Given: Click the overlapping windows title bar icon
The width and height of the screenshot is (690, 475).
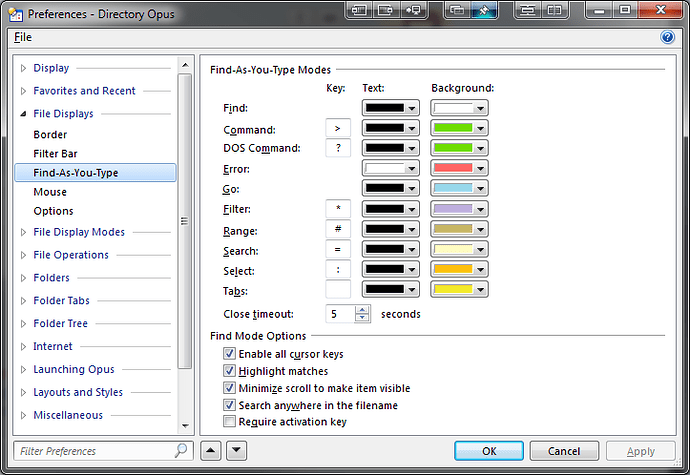Looking at the screenshot, I should click(x=458, y=10).
